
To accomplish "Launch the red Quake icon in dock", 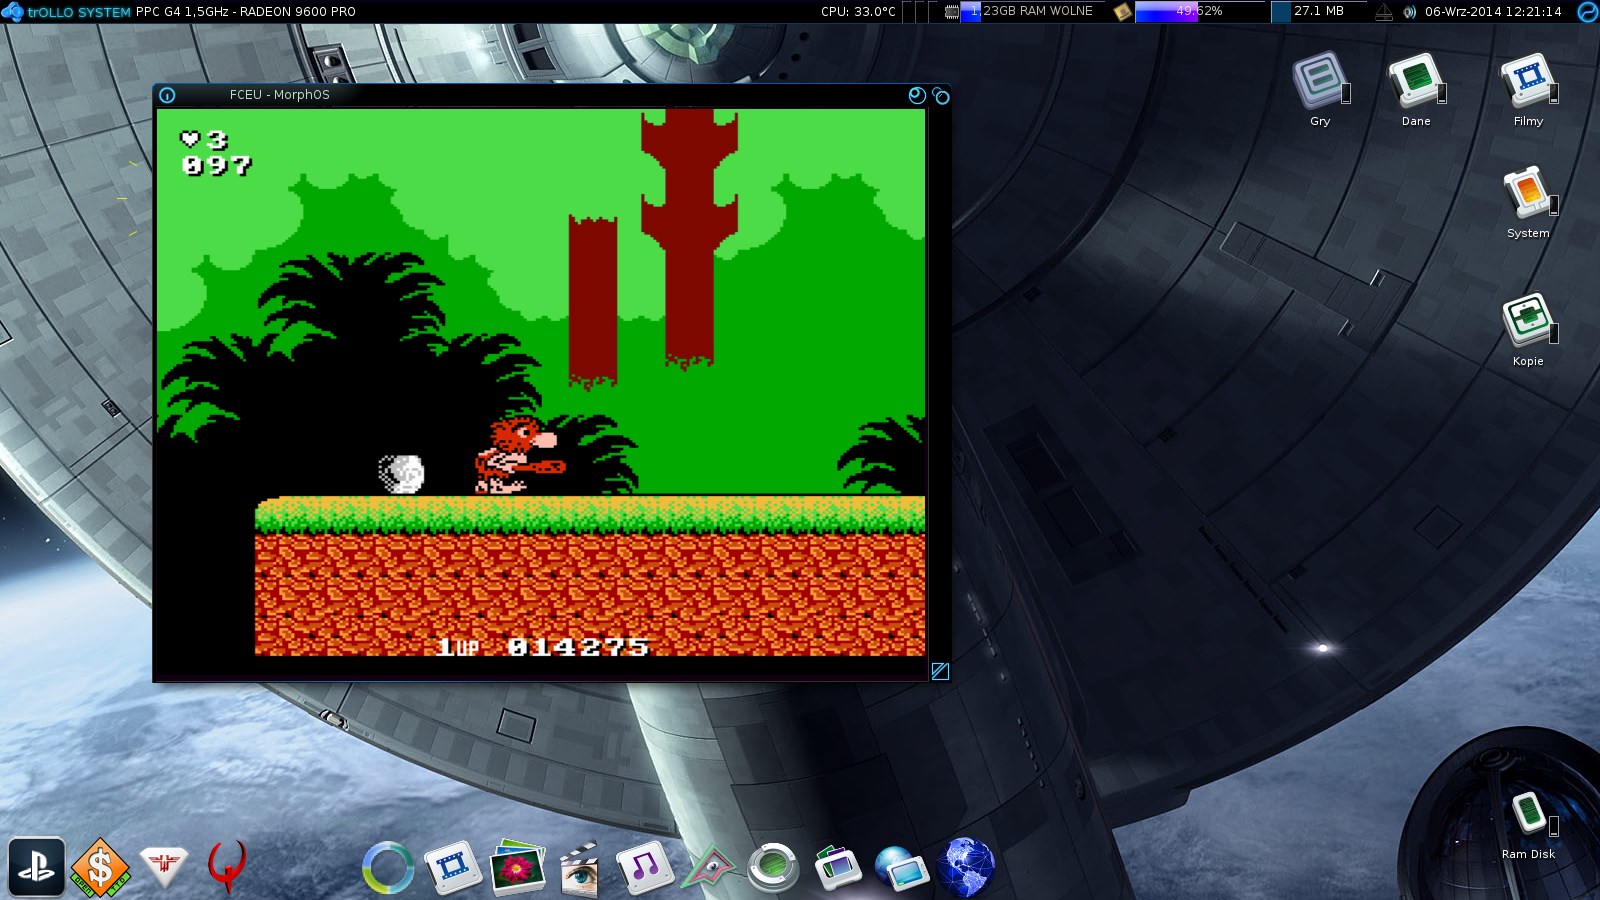I will (x=226, y=866).
